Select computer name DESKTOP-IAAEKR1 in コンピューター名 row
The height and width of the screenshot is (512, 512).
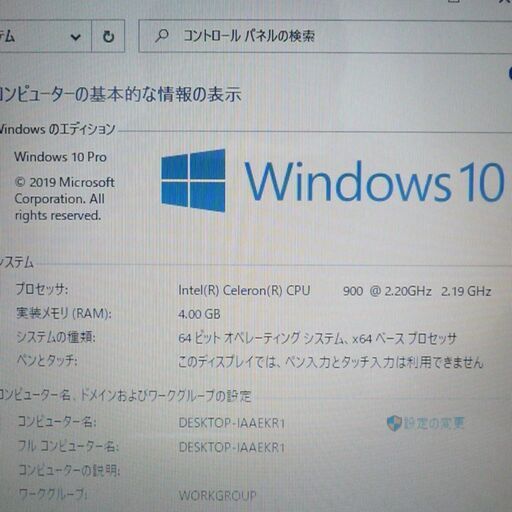232,423
